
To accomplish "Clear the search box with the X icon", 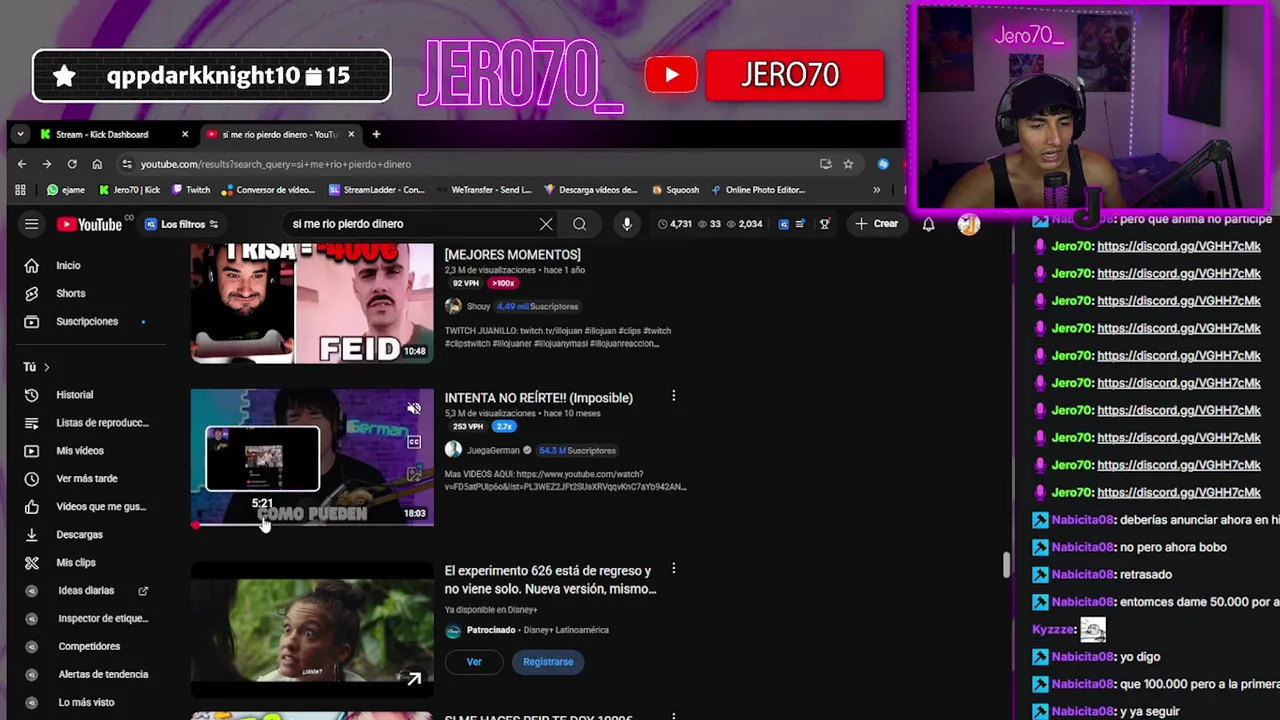I will [546, 224].
